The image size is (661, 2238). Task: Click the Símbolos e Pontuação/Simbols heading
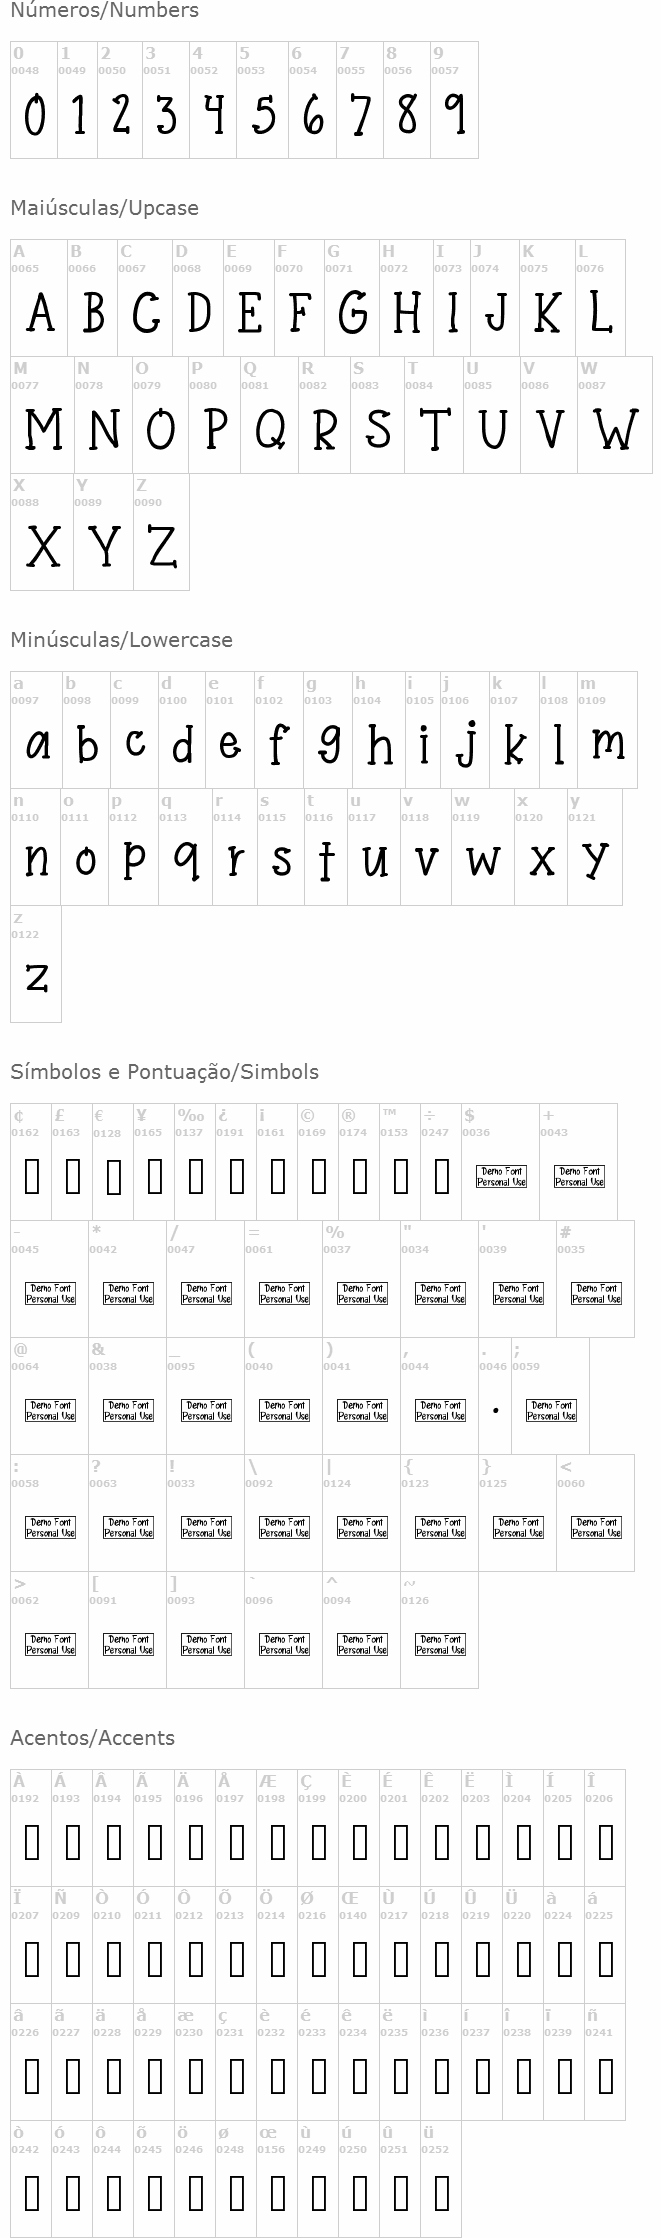[164, 1072]
